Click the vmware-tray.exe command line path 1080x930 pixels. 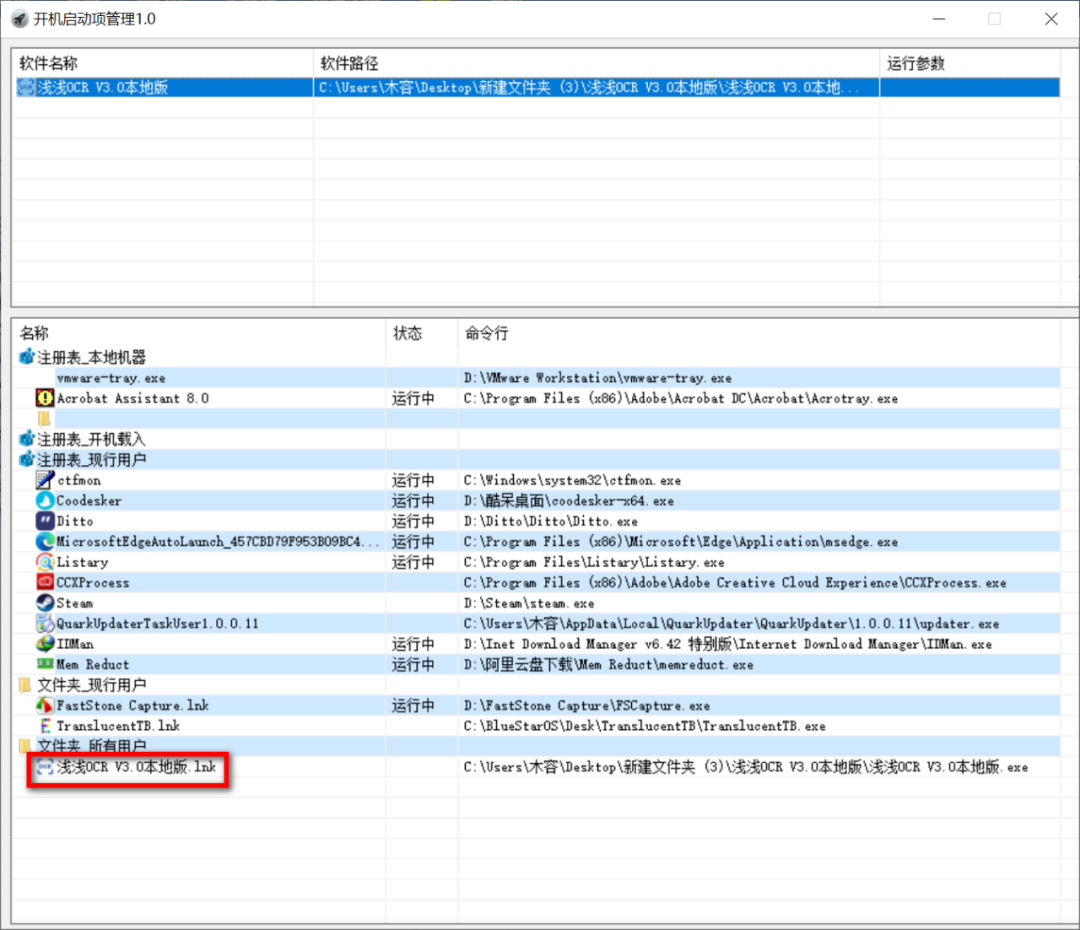tap(597, 378)
